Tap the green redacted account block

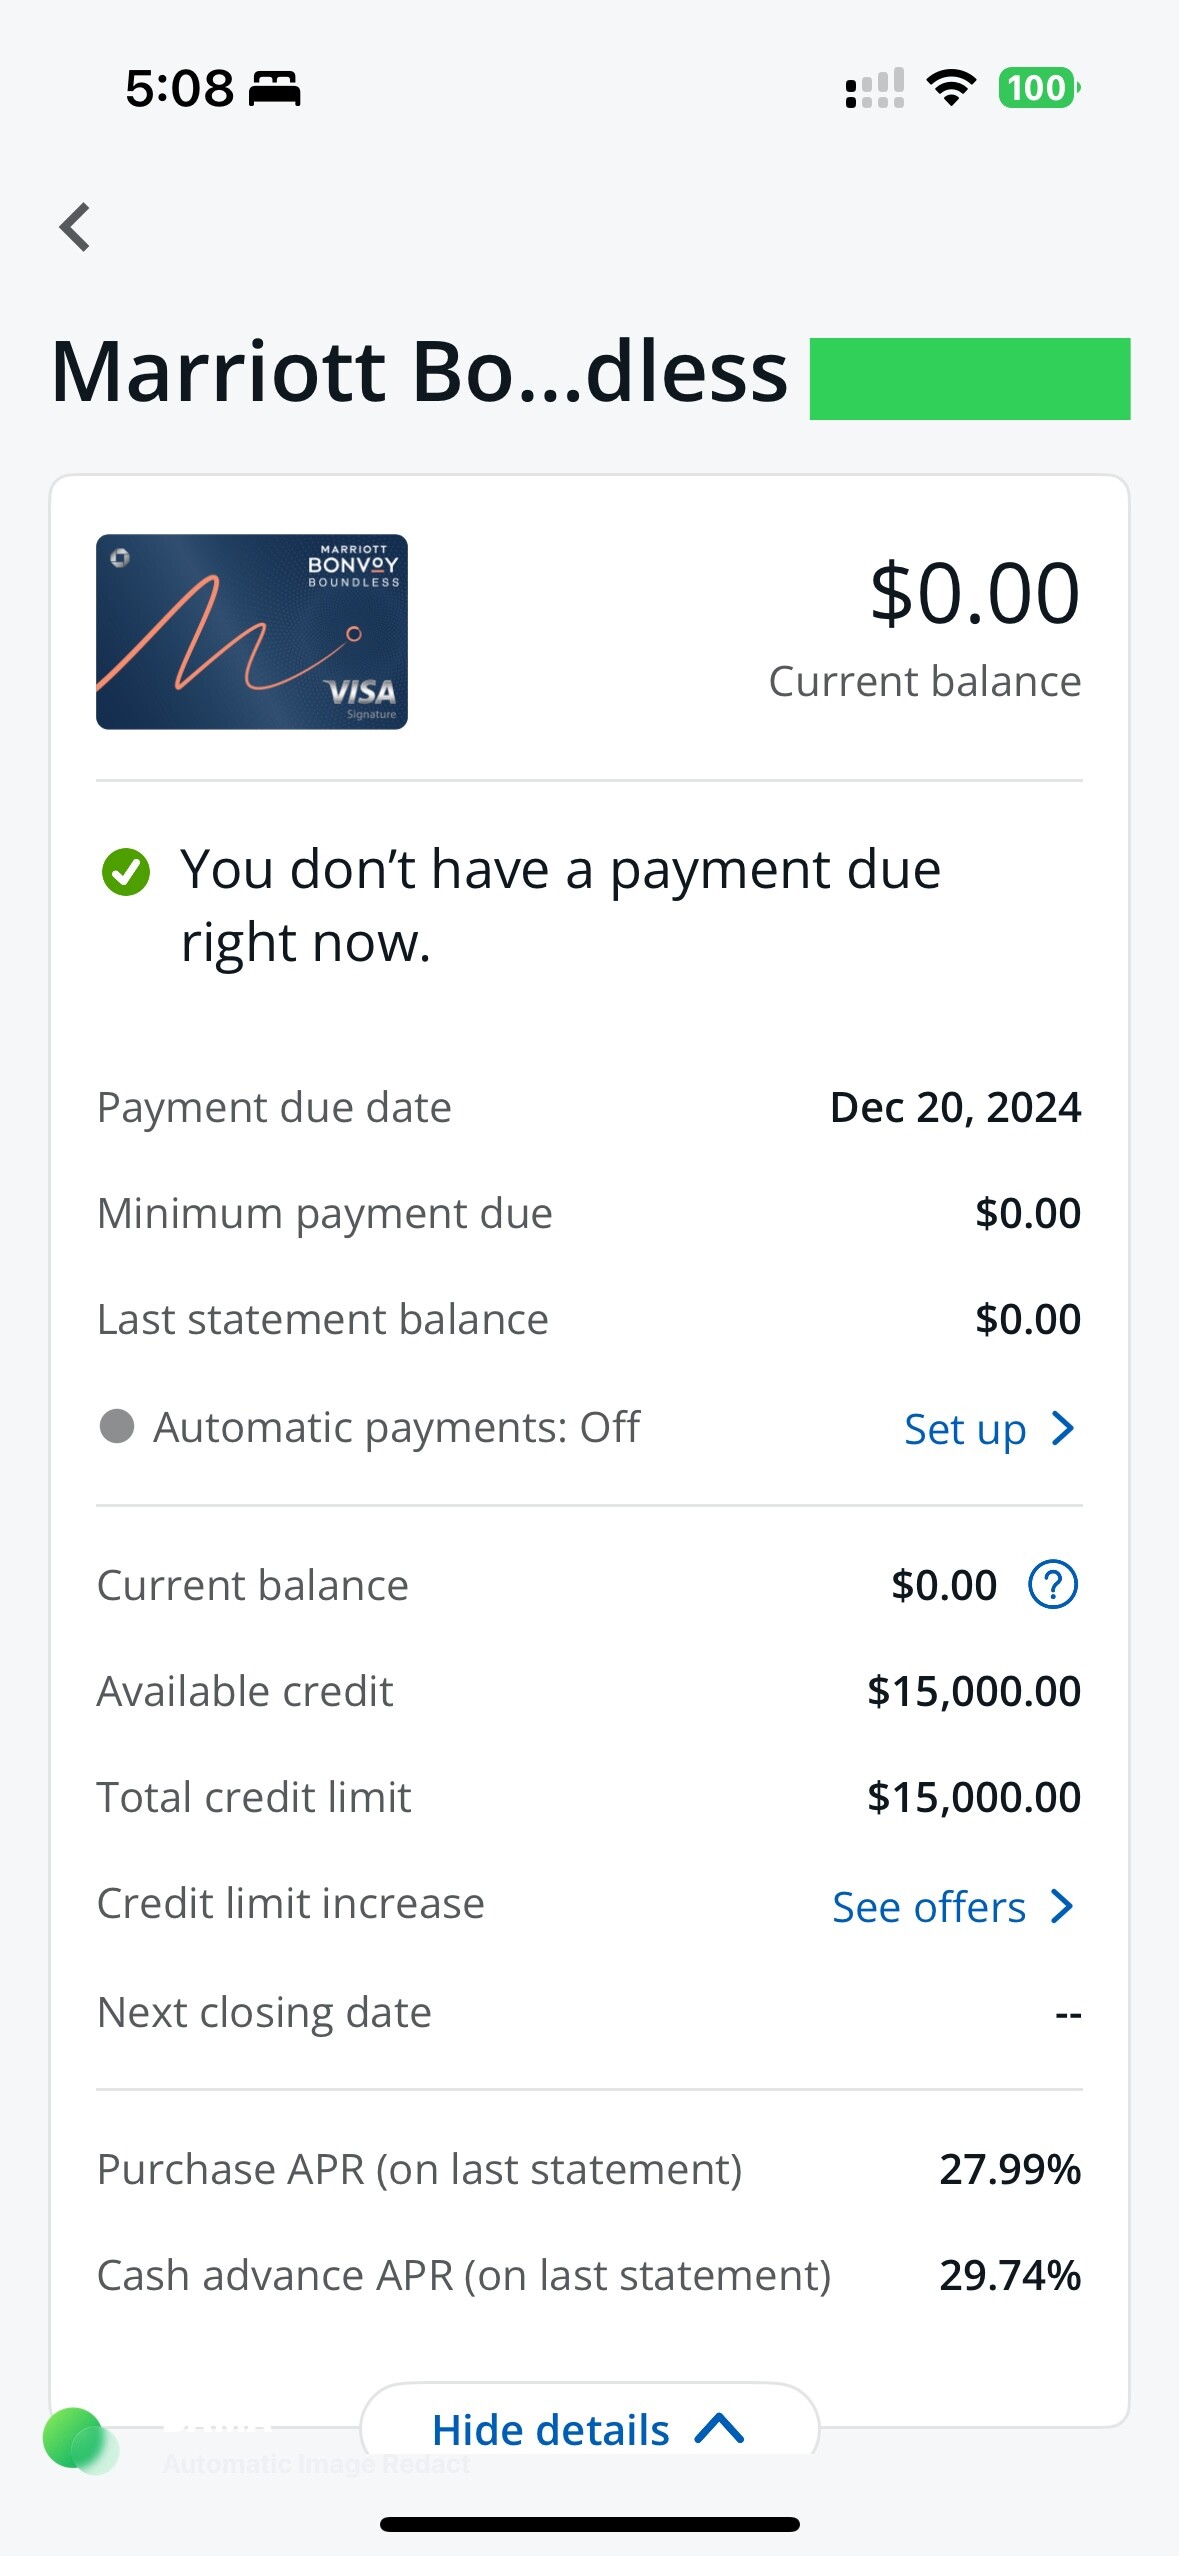point(969,379)
